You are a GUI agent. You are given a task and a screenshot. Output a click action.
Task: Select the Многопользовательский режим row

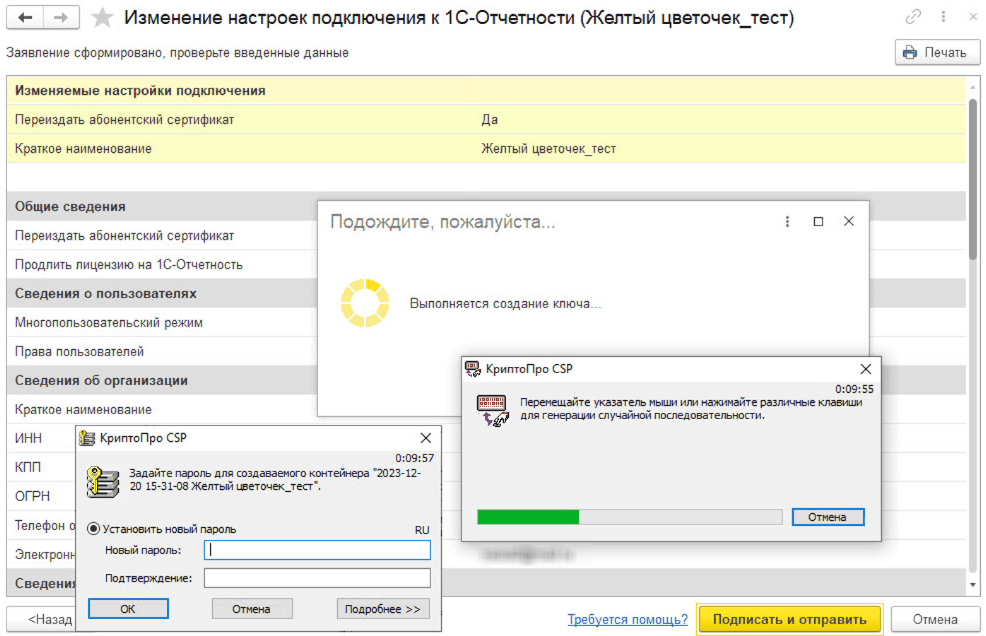click(162, 323)
